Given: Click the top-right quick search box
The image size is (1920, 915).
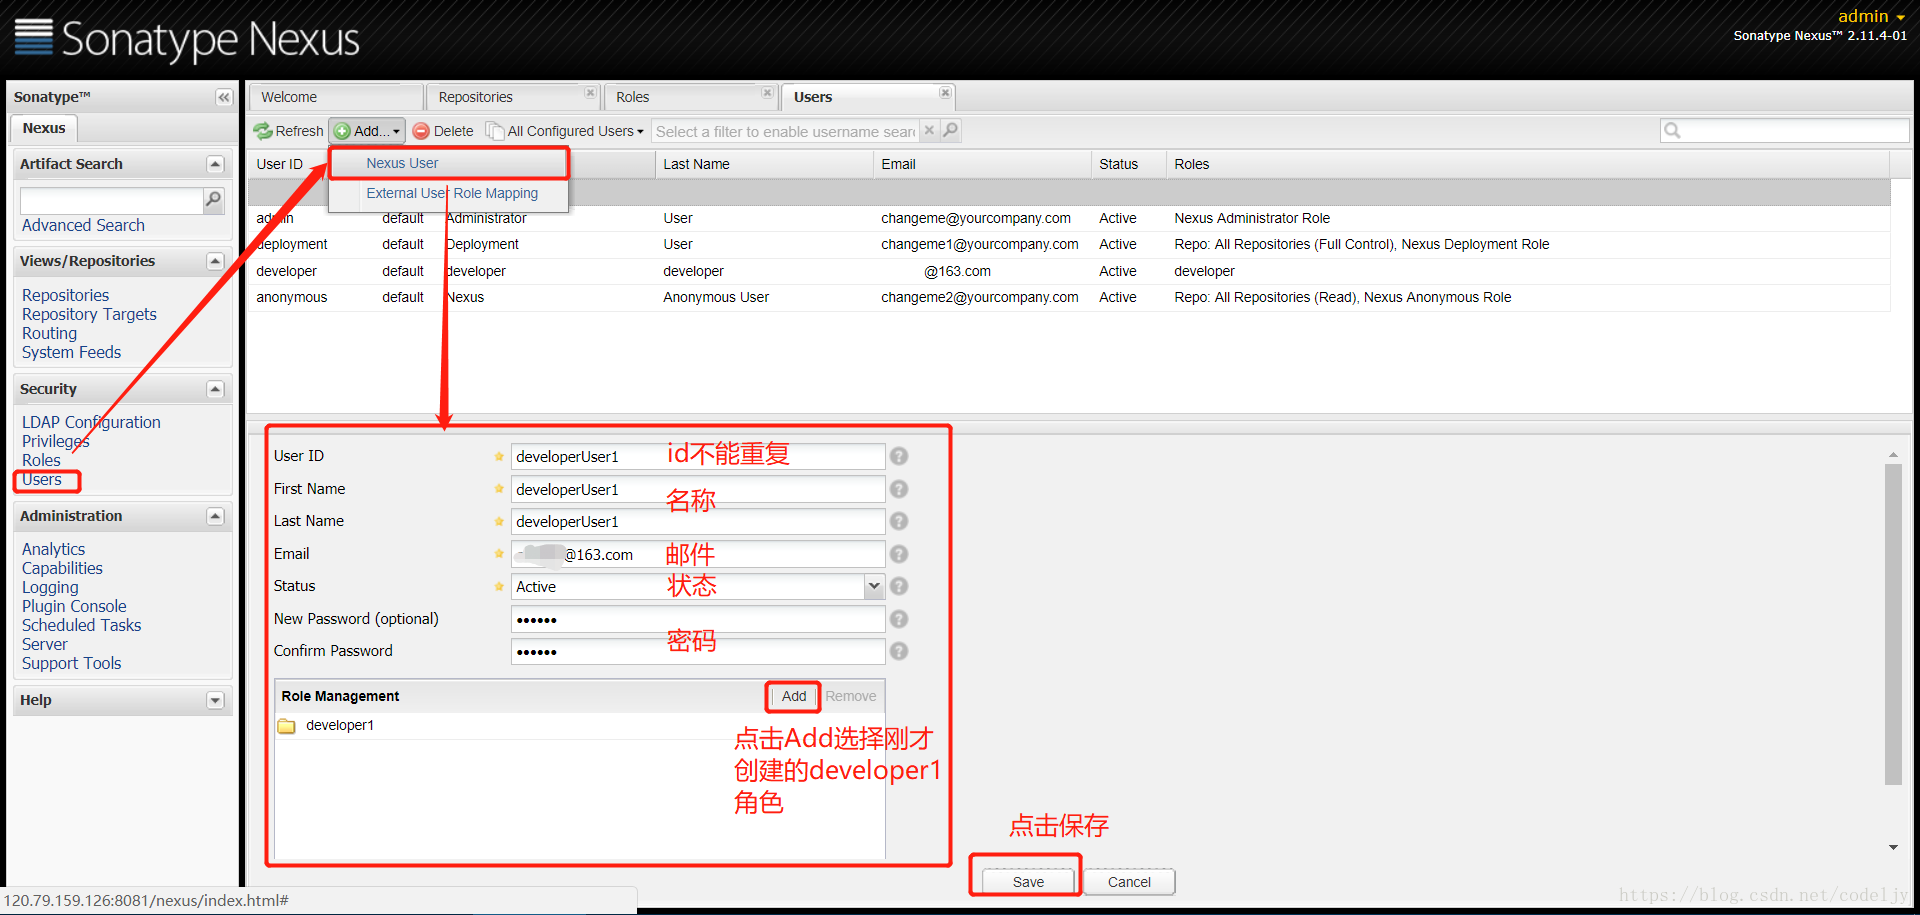Looking at the screenshot, I should tap(1785, 130).
